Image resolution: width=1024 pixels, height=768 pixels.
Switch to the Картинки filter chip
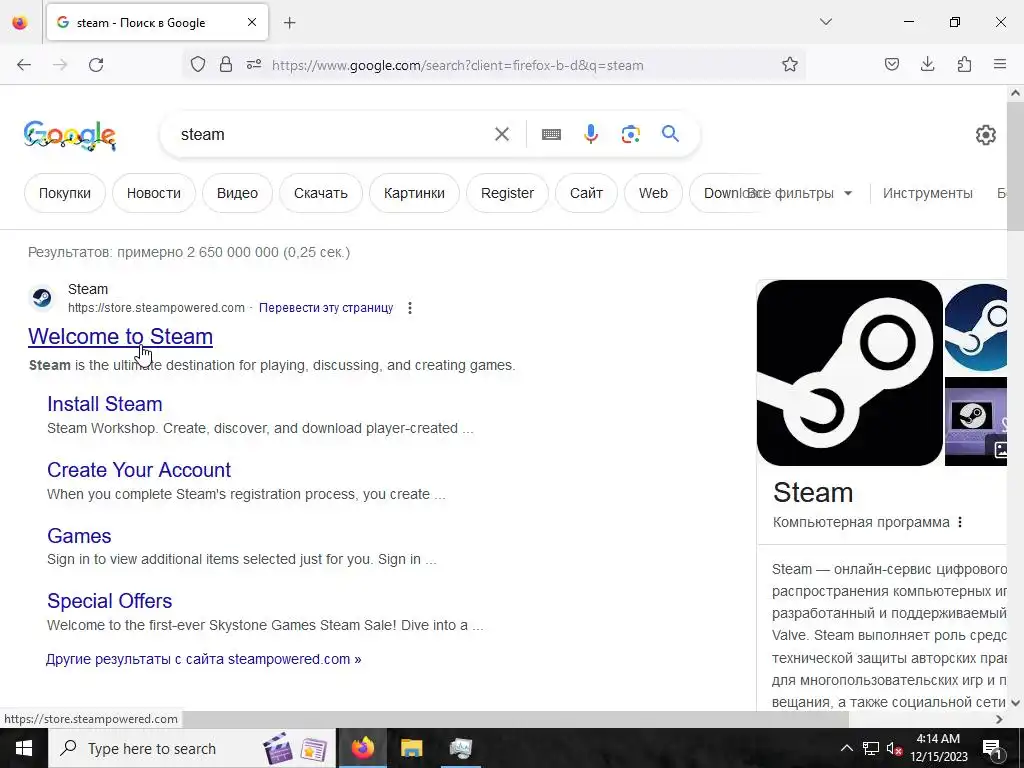pos(414,193)
